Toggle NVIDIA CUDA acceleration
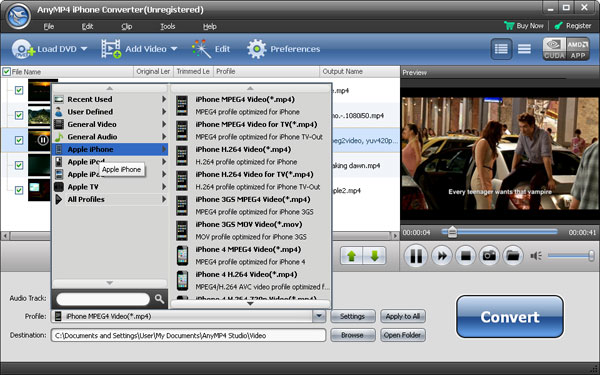The image size is (600, 375). coord(554,49)
